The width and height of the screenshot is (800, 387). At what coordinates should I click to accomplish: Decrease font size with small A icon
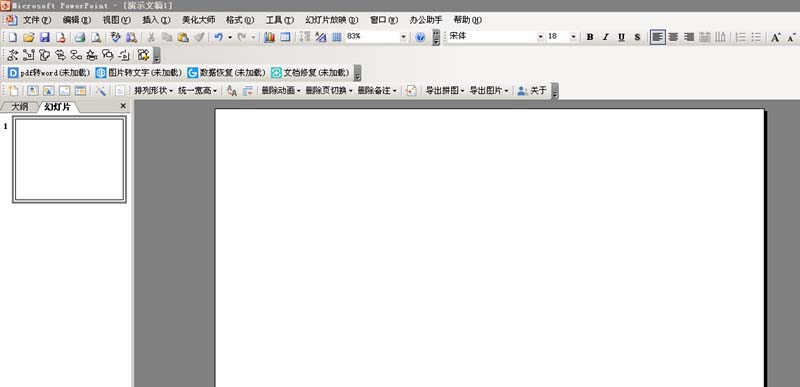[791, 37]
